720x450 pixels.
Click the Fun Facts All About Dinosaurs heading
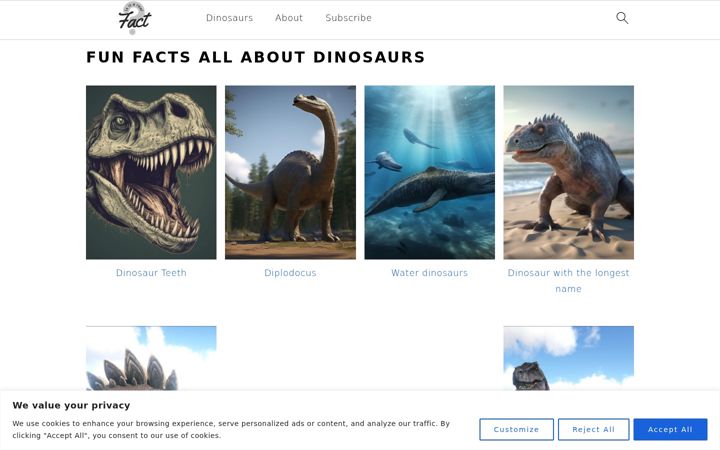tap(255, 57)
